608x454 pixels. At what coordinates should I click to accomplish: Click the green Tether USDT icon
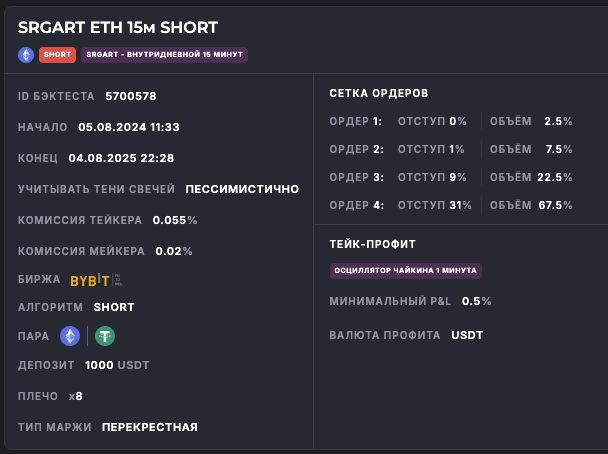tap(104, 336)
